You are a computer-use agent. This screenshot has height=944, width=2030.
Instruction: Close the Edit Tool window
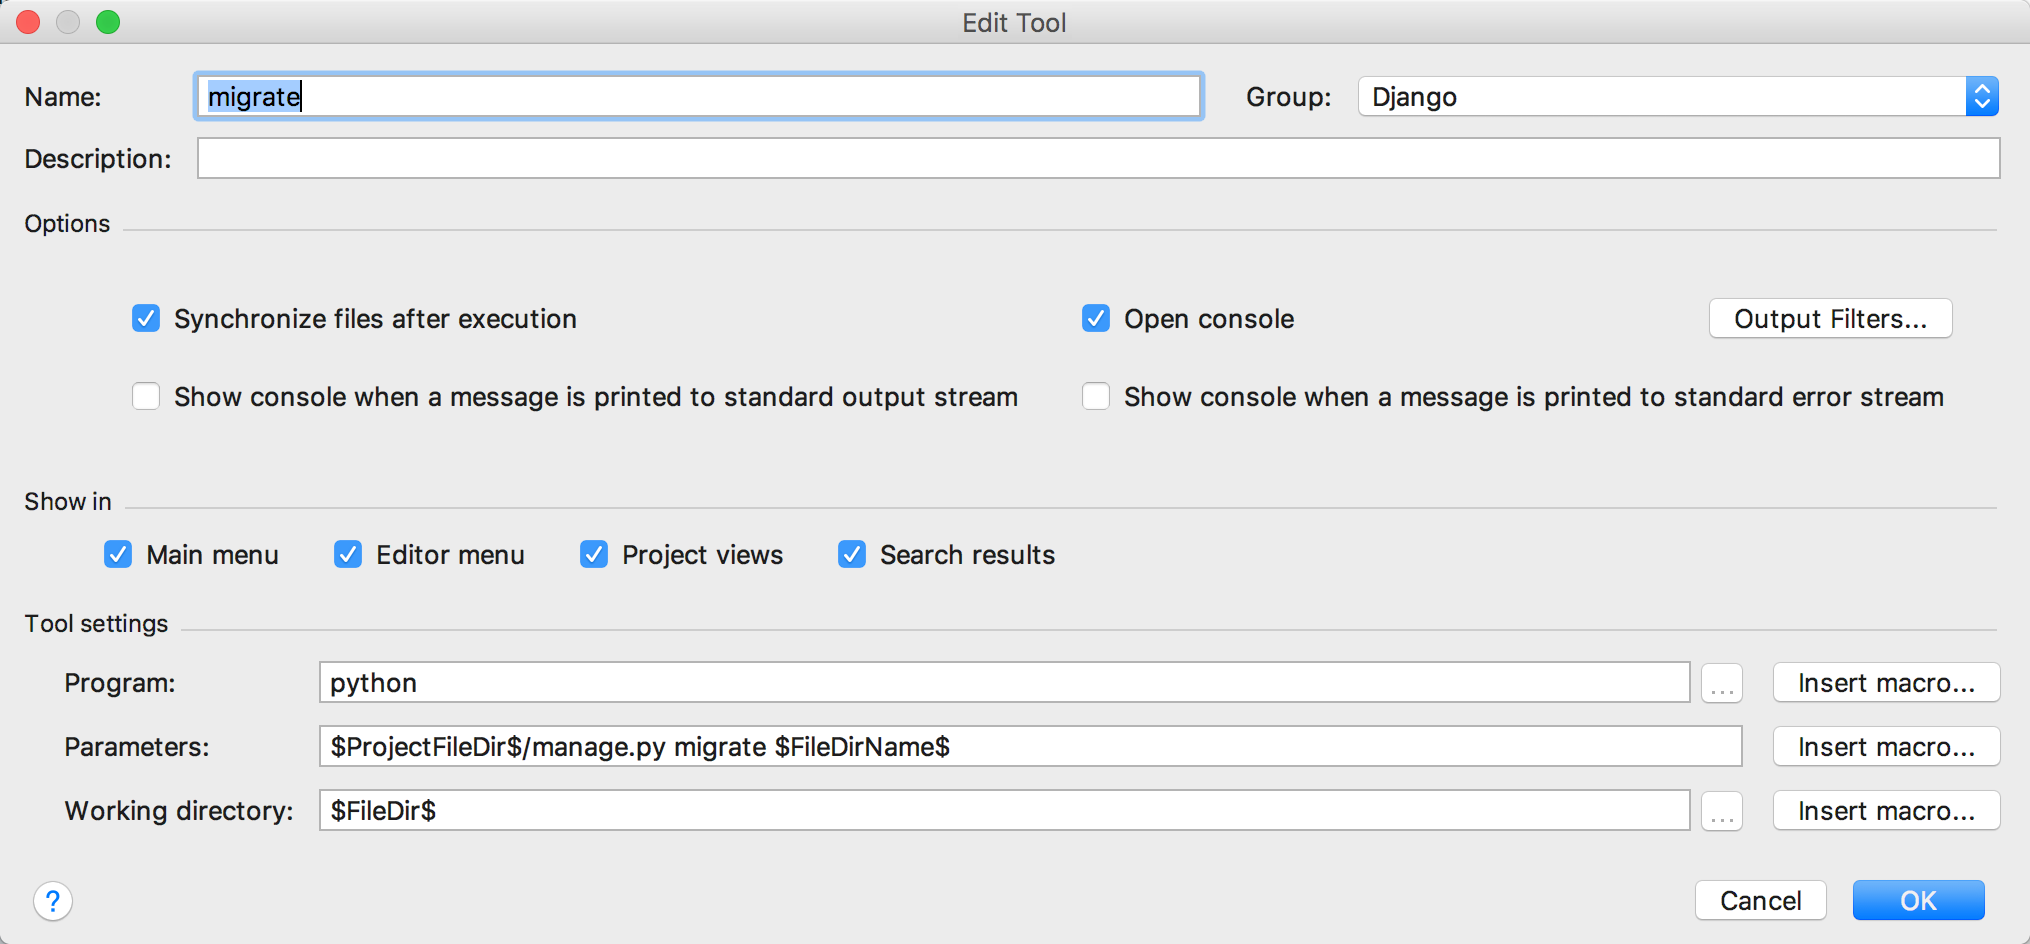click(28, 22)
